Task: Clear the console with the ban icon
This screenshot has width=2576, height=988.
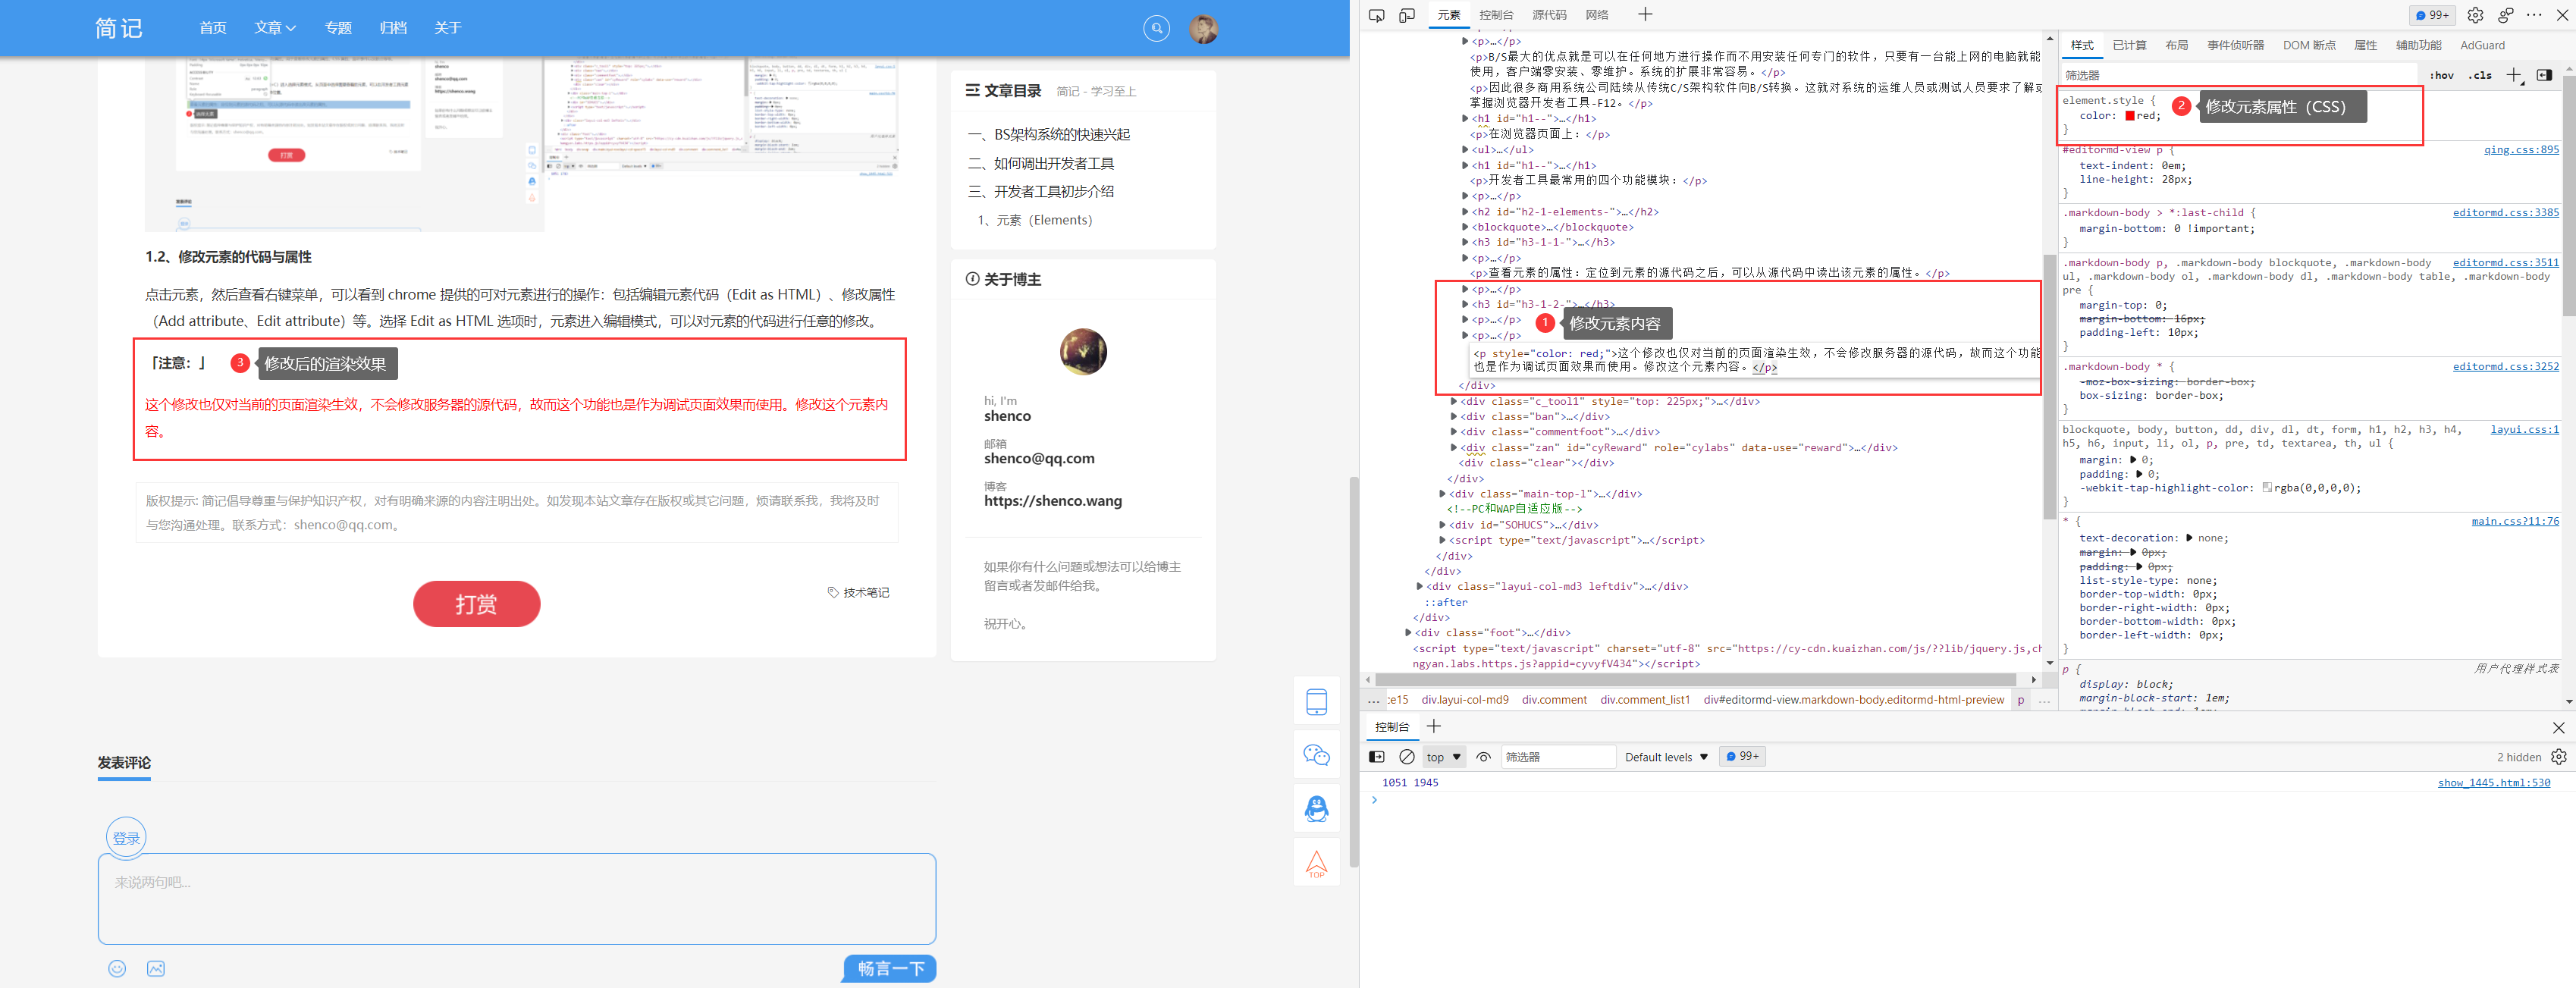Action: (x=1407, y=757)
